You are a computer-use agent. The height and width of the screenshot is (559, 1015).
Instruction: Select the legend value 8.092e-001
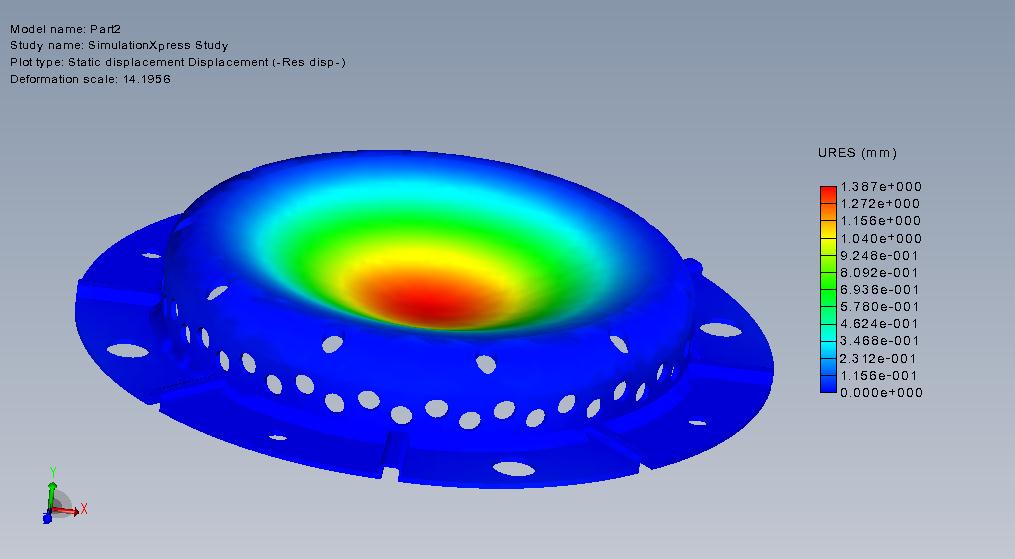pyautogui.click(x=879, y=272)
